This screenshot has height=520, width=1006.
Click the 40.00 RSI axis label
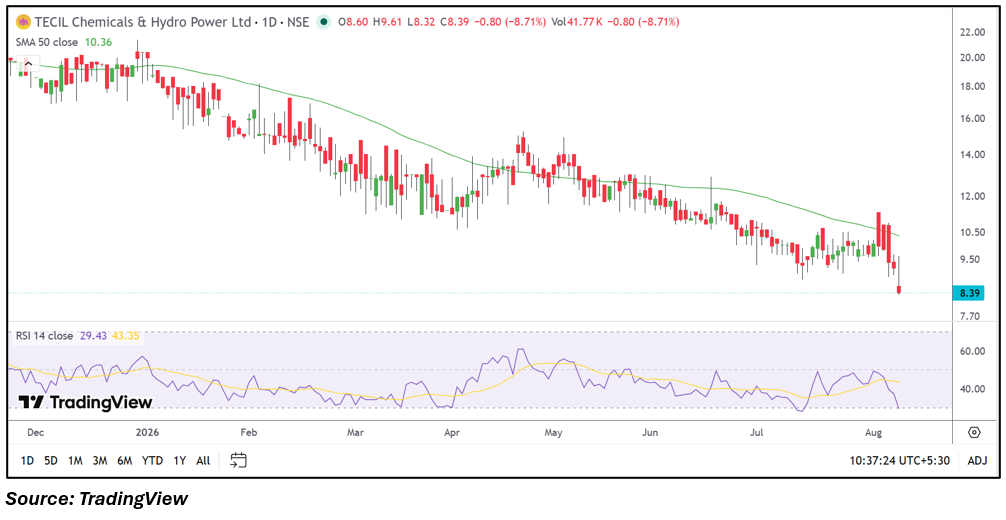point(972,389)
